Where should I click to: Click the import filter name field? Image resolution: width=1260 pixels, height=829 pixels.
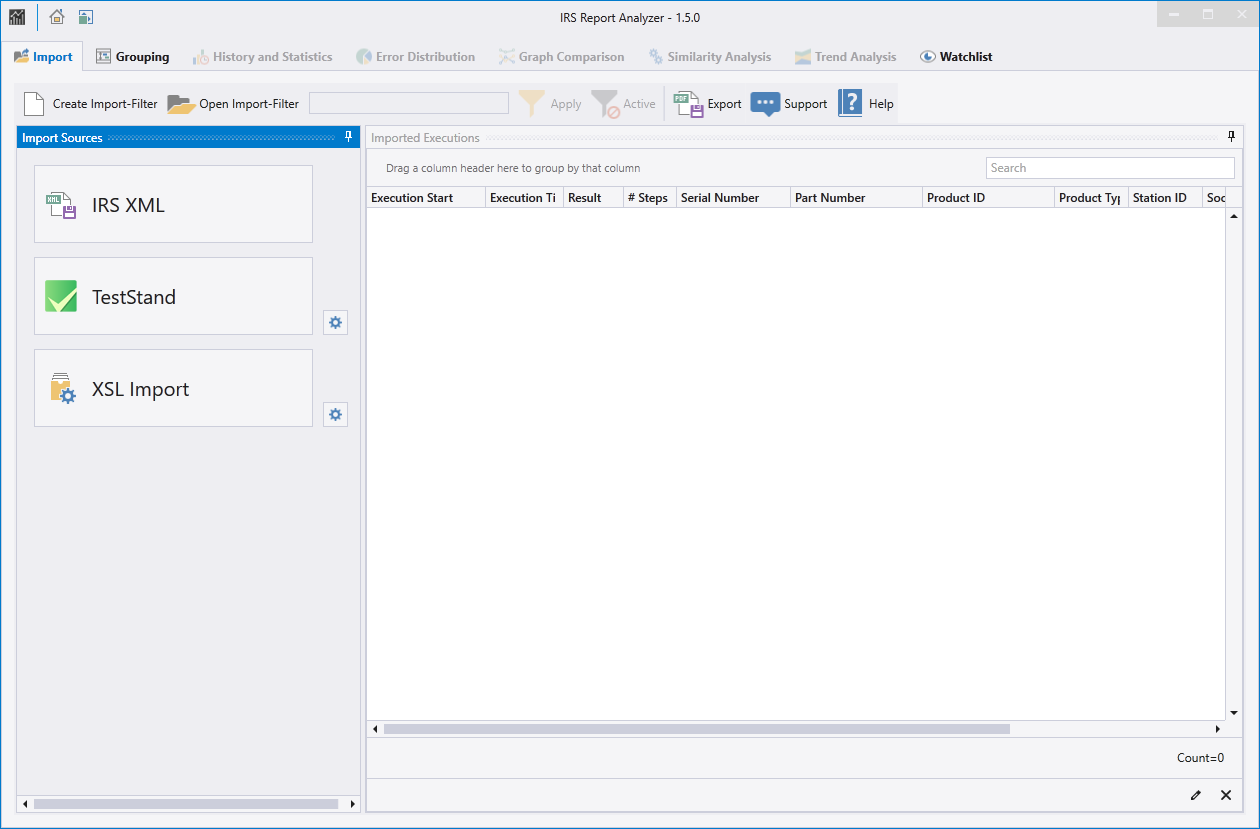click(x=409, y=103)
